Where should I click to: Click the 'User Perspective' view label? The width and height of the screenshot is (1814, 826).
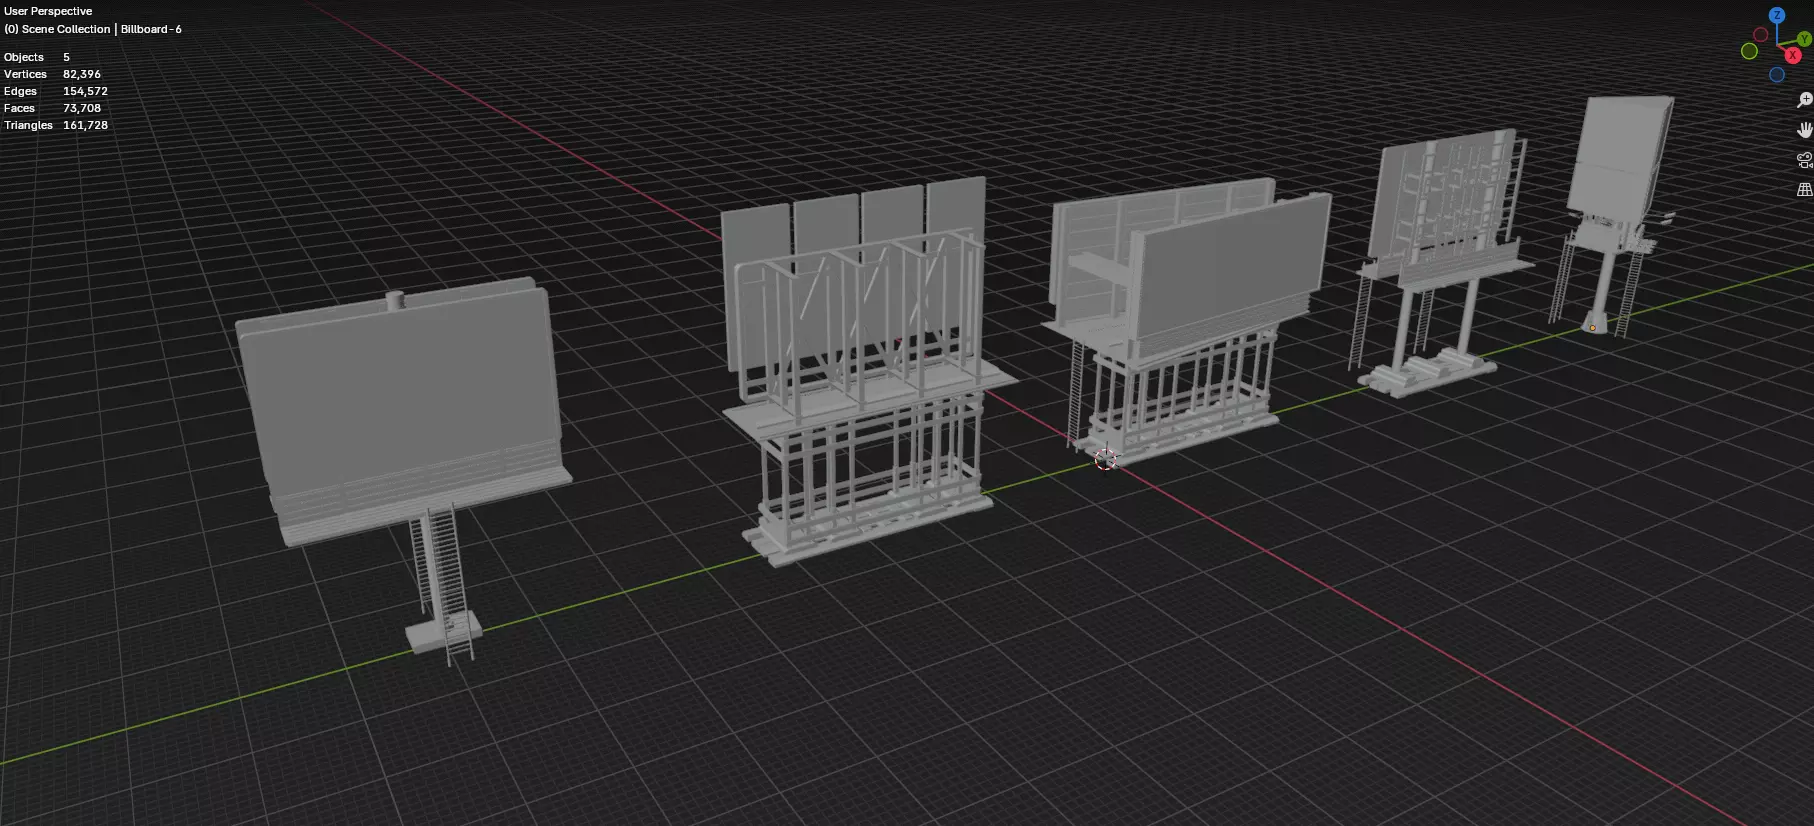(48, 12)
